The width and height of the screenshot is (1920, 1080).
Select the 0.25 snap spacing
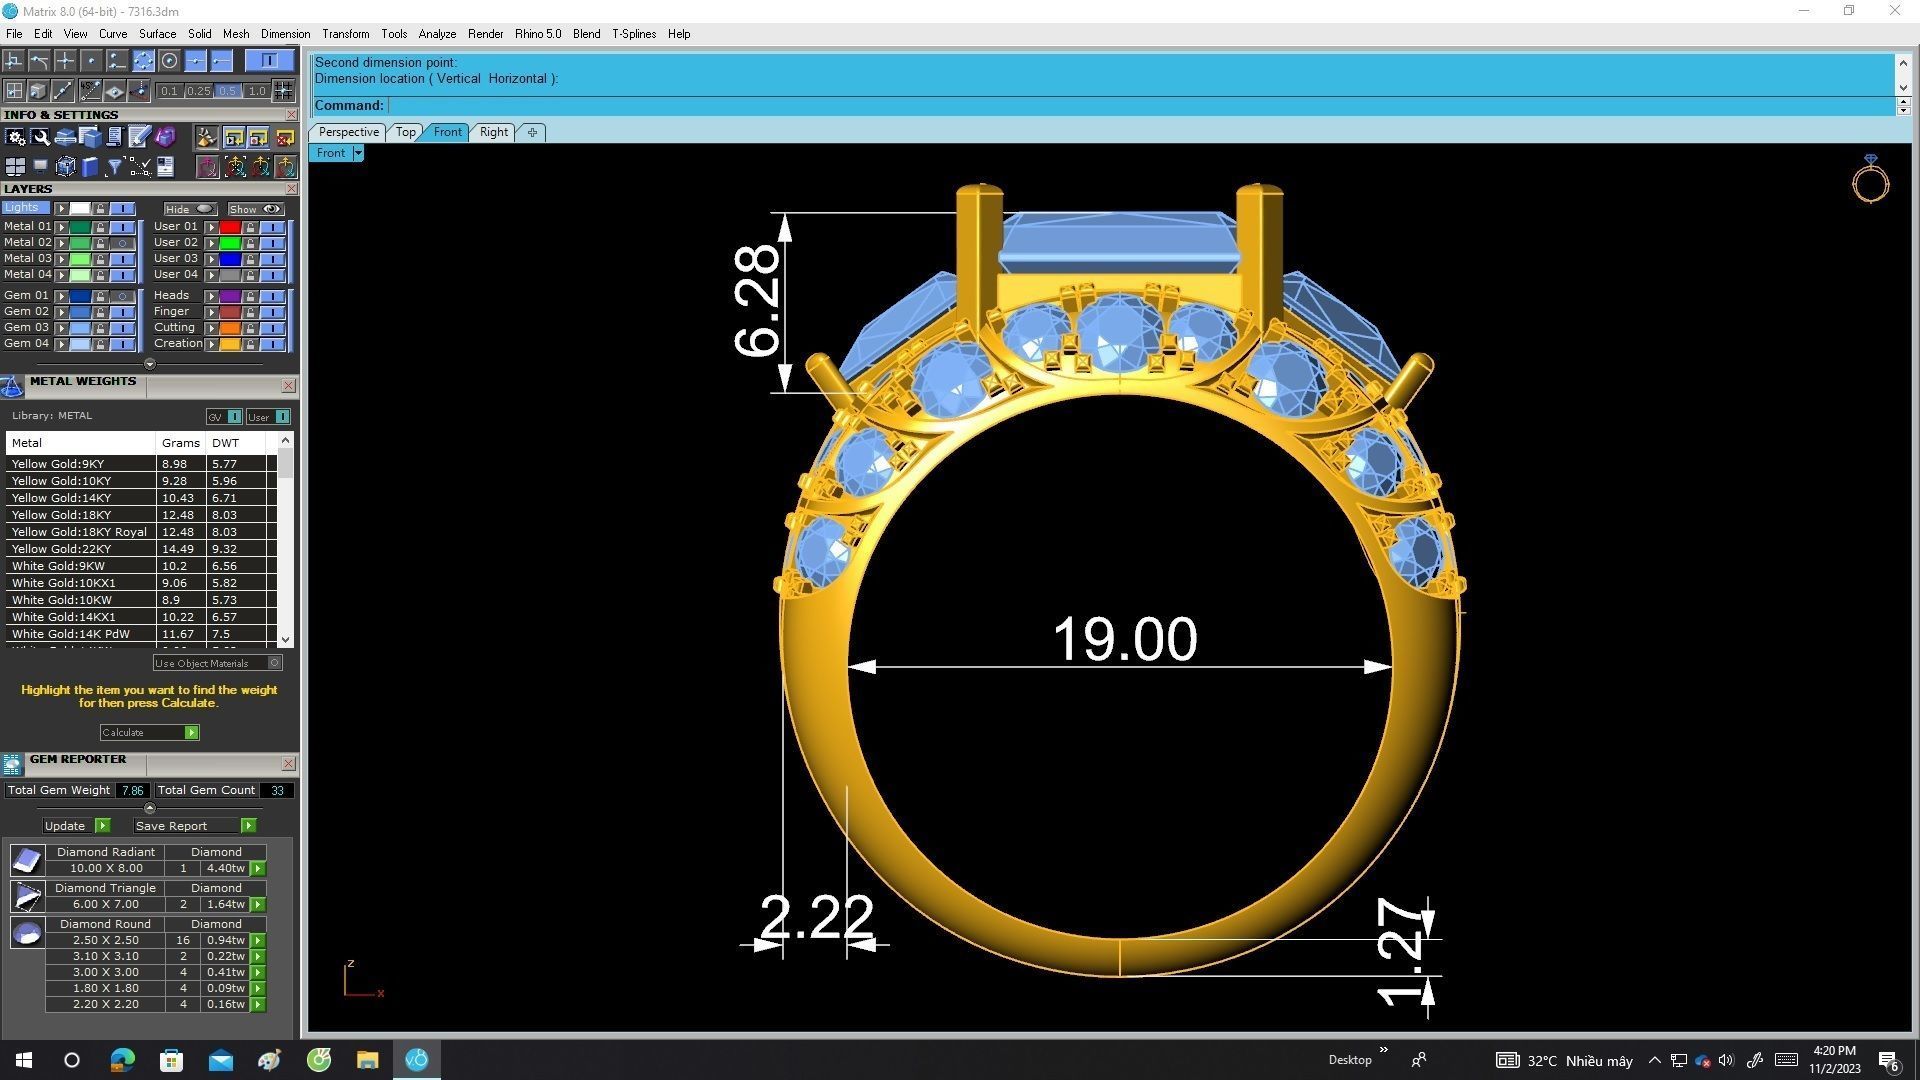[199, 91]
